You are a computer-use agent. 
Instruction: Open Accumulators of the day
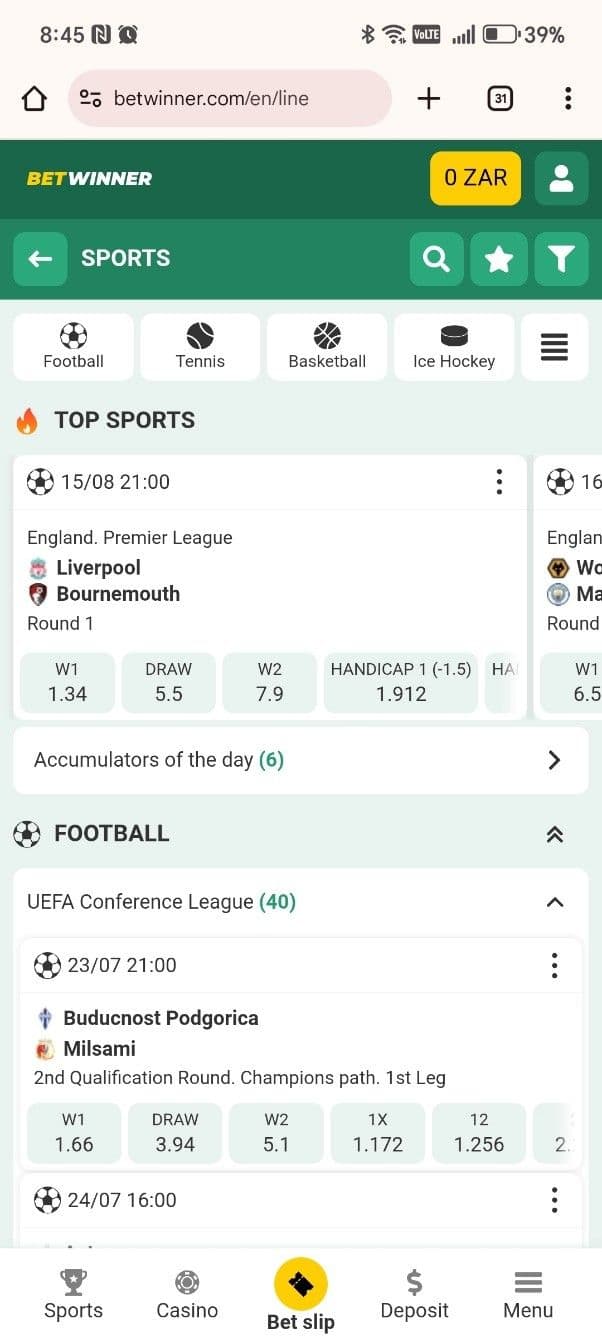coord(300,760)
